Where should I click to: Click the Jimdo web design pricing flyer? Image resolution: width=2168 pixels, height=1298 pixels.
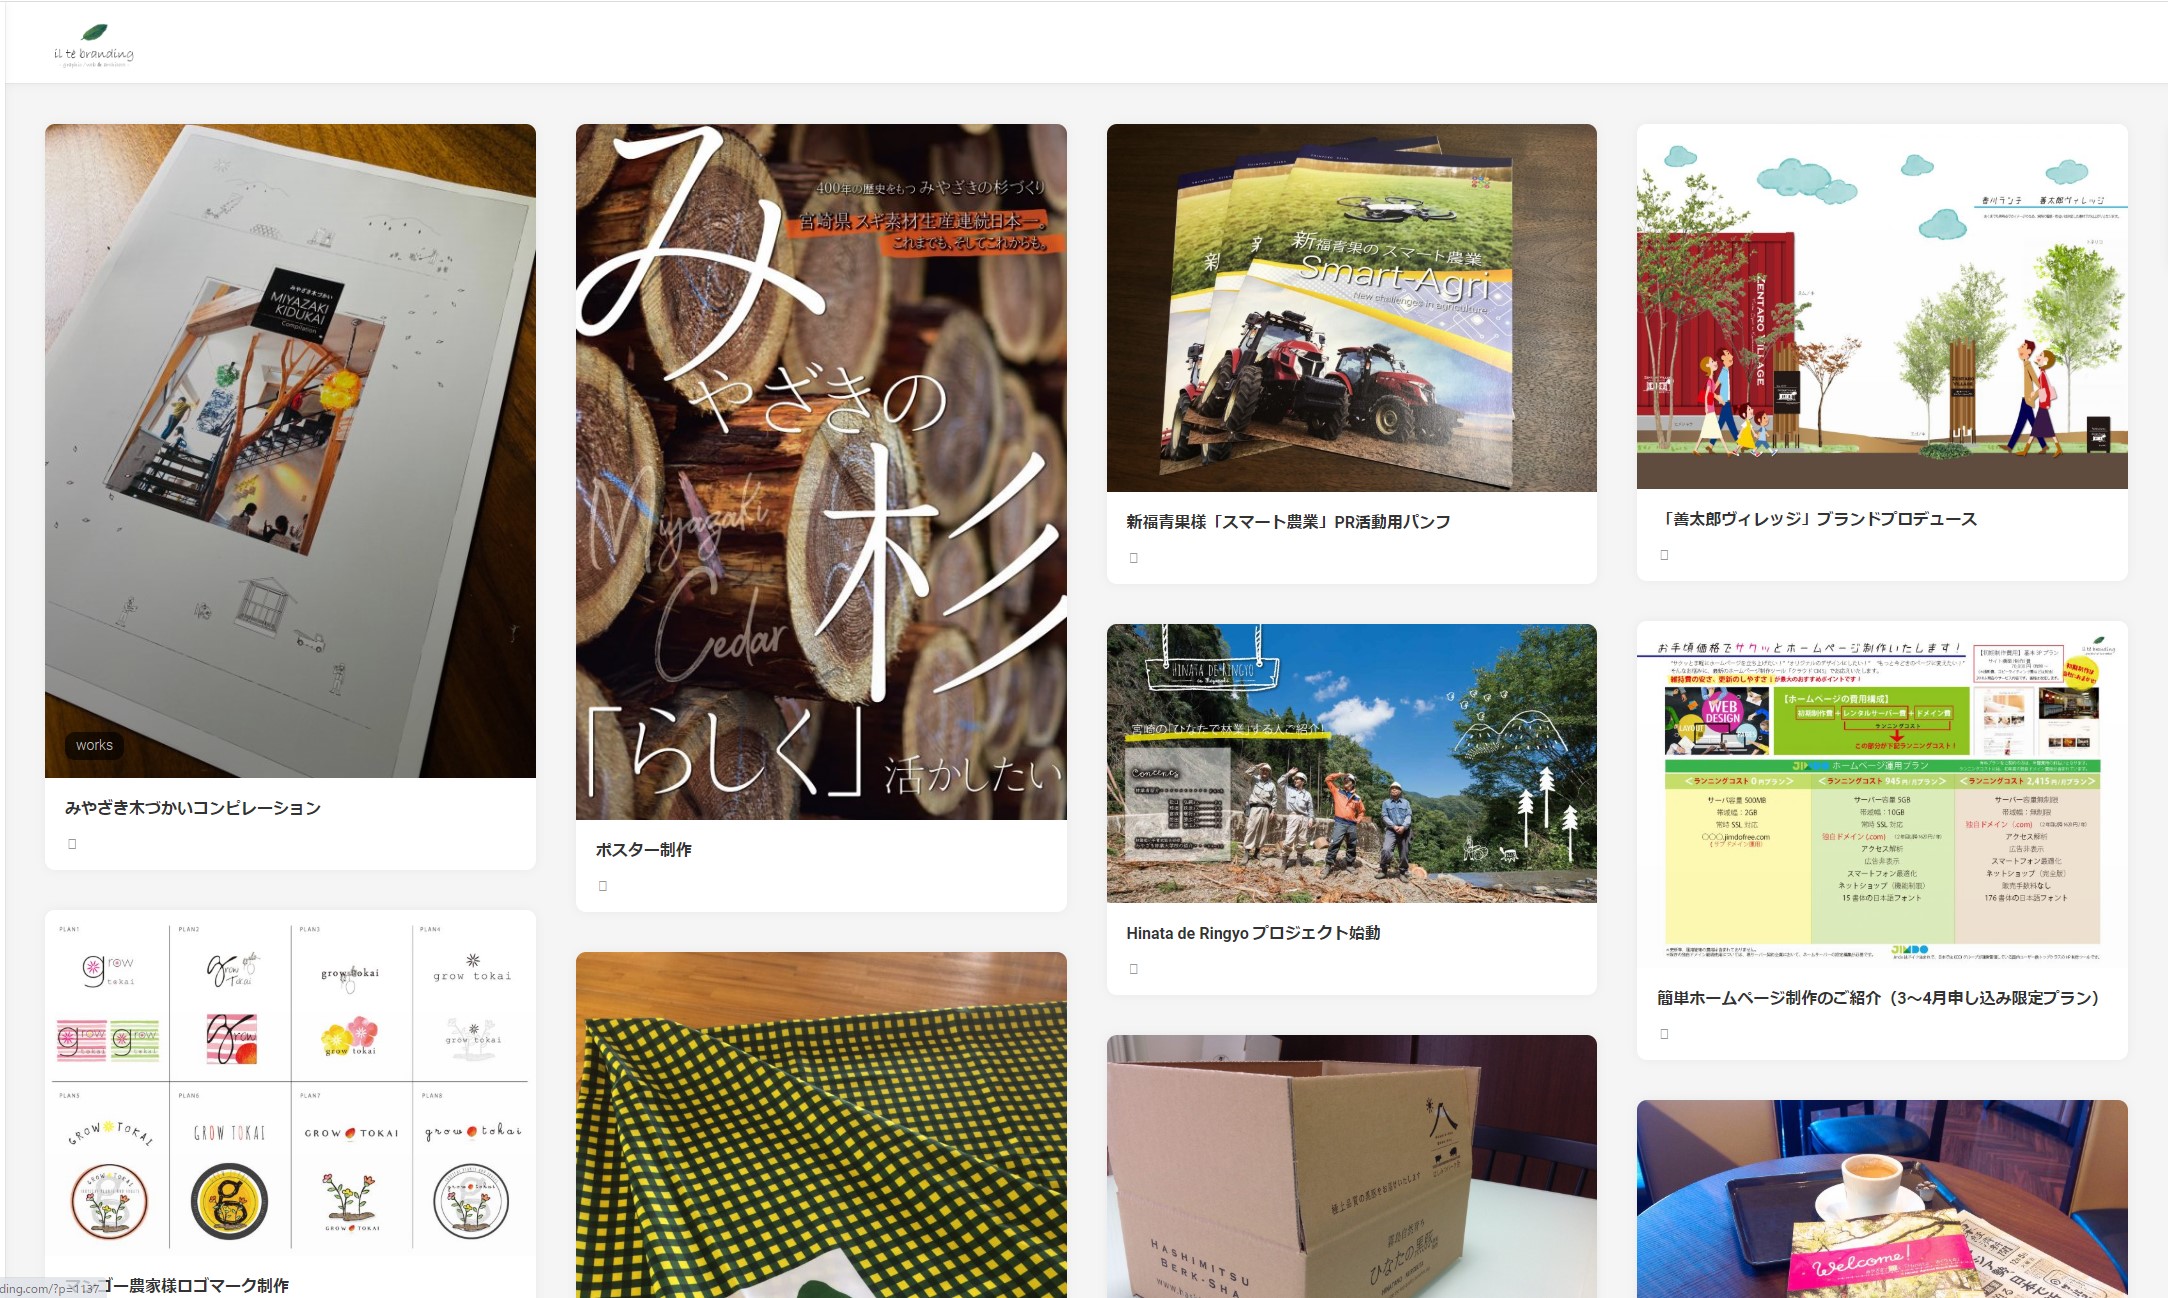(1882, 795)
